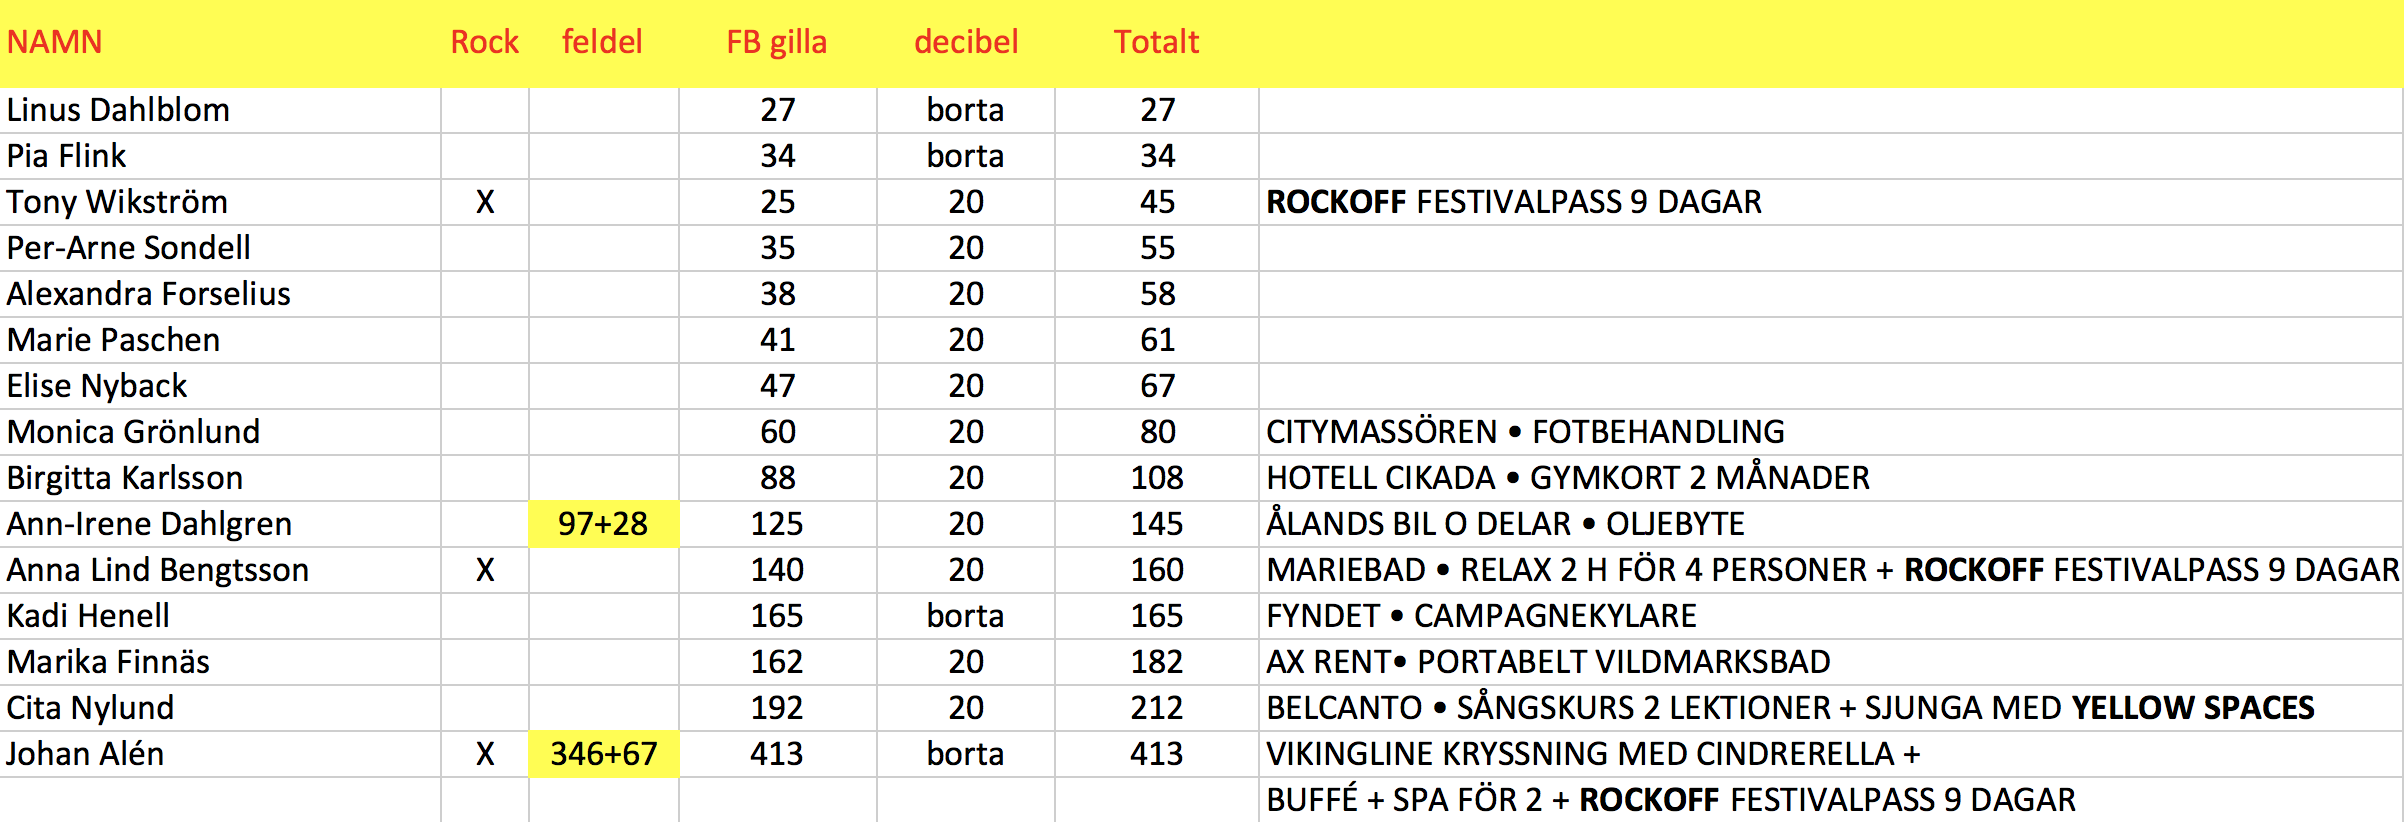Image resolution: width=2404 pixels, height=822 pixels.
Task: Select Kadi Henell's borta decibel cell
Action: coord(966,616)
